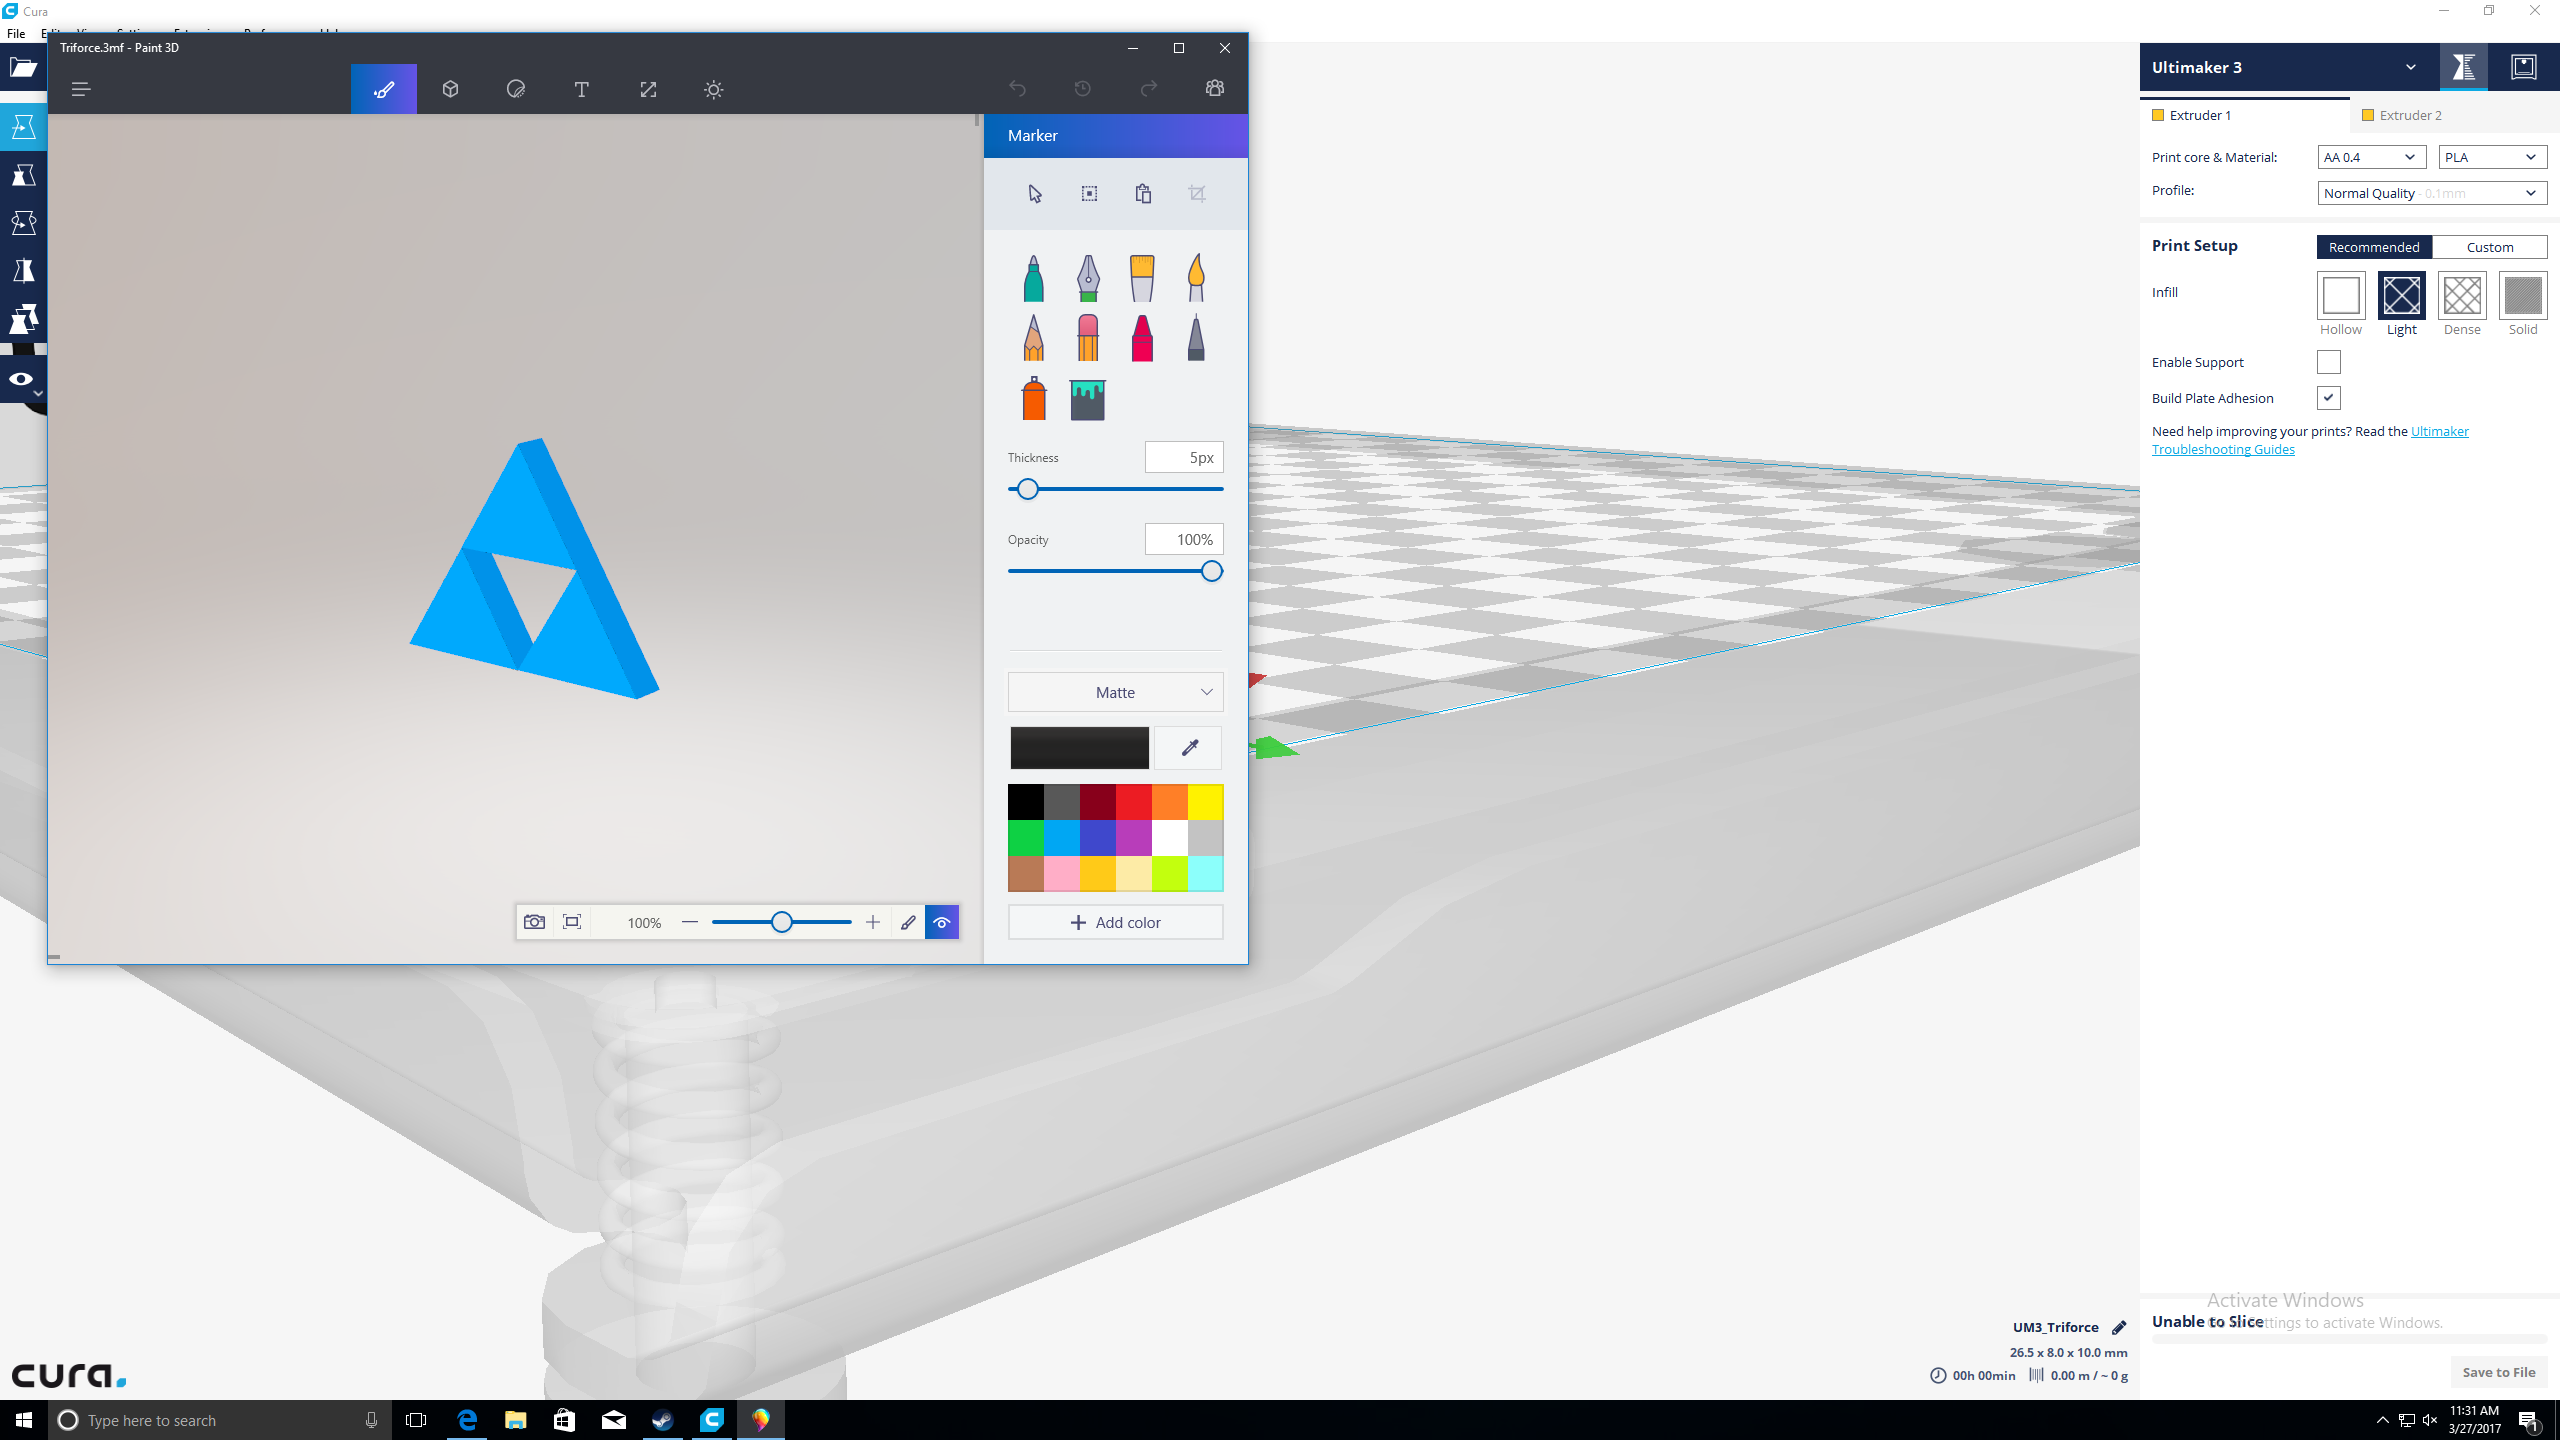The width and height of the screenshot is (2560, 1440).
Task: Select the Solid infill option
Action: click(2523, 295)
